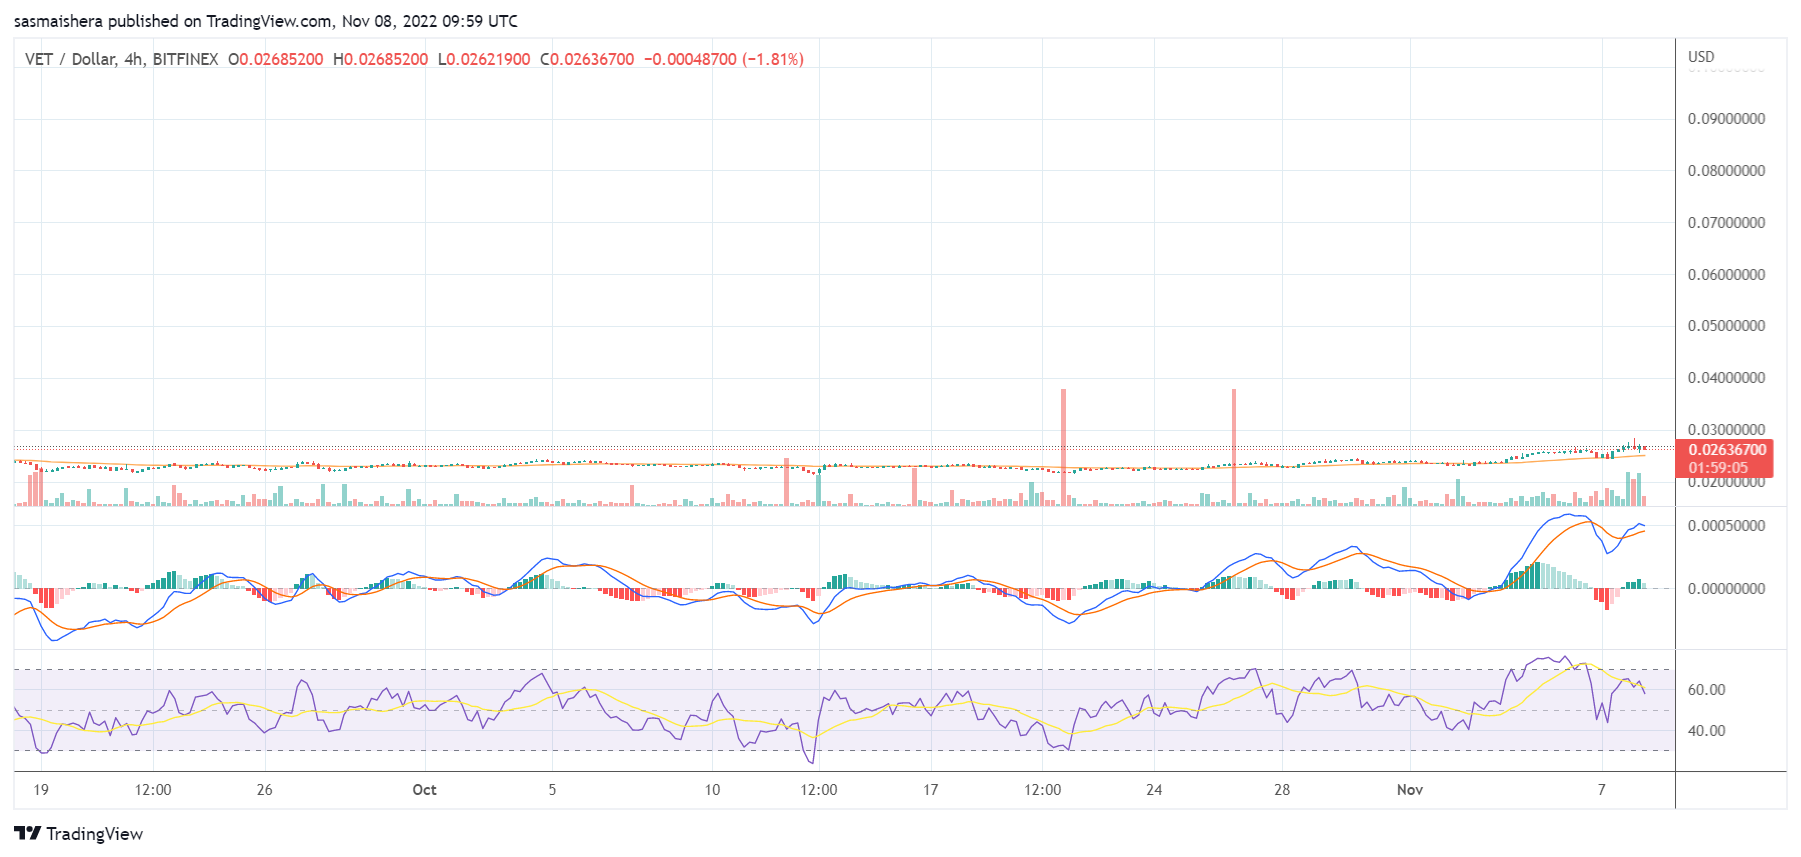Click the RSI axis label 40.00
Image resolution: width=1801 pixels, height=857 pixels.
(x=1706, y=731)
